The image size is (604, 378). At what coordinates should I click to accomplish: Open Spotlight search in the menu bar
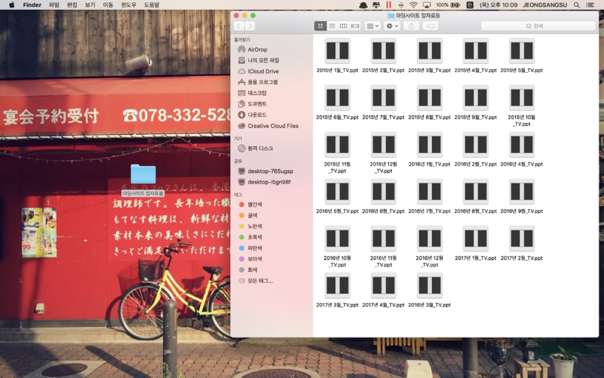click(577, 5)
